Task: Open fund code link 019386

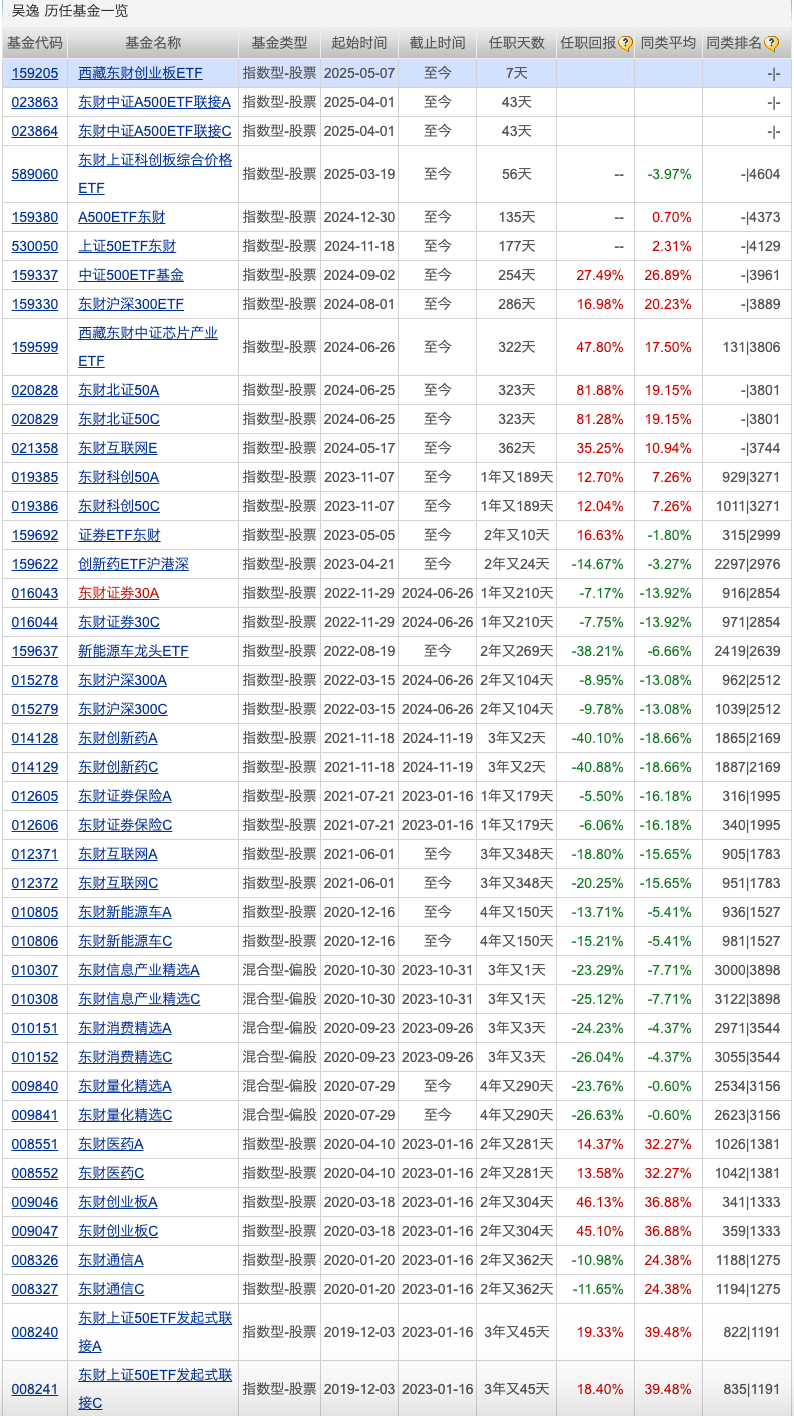Action: coord(35,506)
